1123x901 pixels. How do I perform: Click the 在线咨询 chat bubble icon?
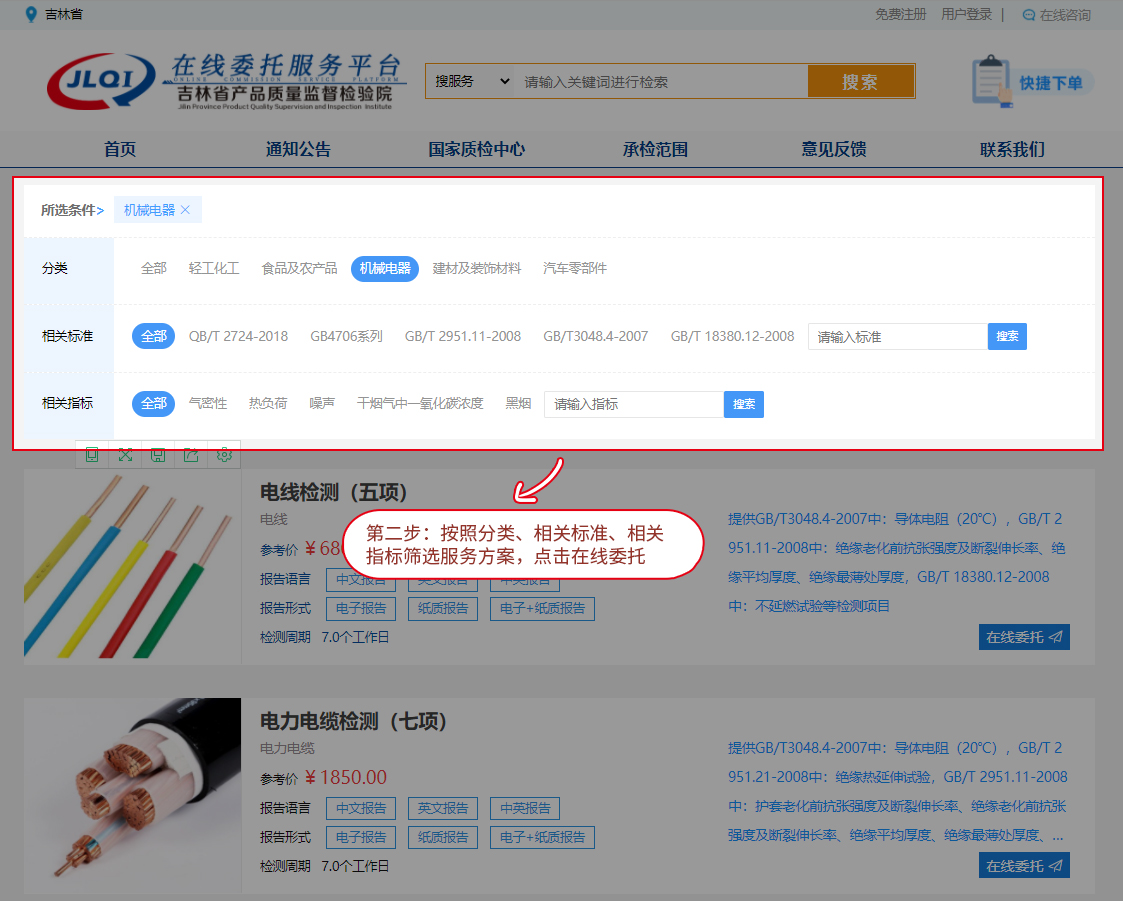pyautogui.click(x=1029, y=15)
